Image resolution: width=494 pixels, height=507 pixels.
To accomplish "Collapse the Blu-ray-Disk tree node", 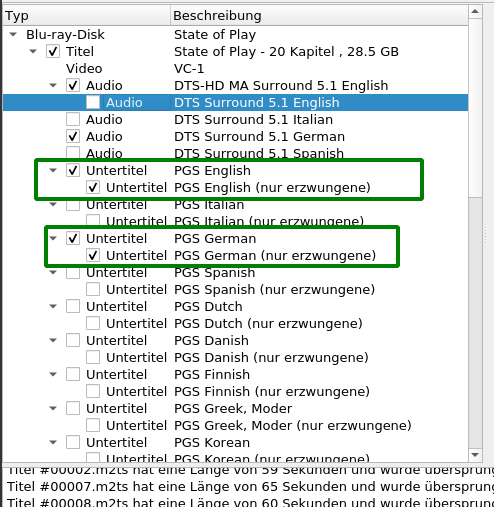I will (x=13, y=34).
